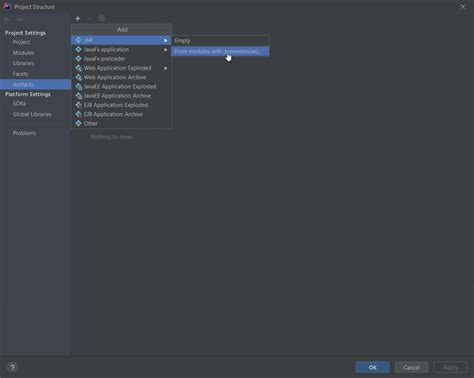The height and width of the screenshot is (378, 474).
Task: Choose EJB Application: Exploded entry
Action: [x=121, y=105]
